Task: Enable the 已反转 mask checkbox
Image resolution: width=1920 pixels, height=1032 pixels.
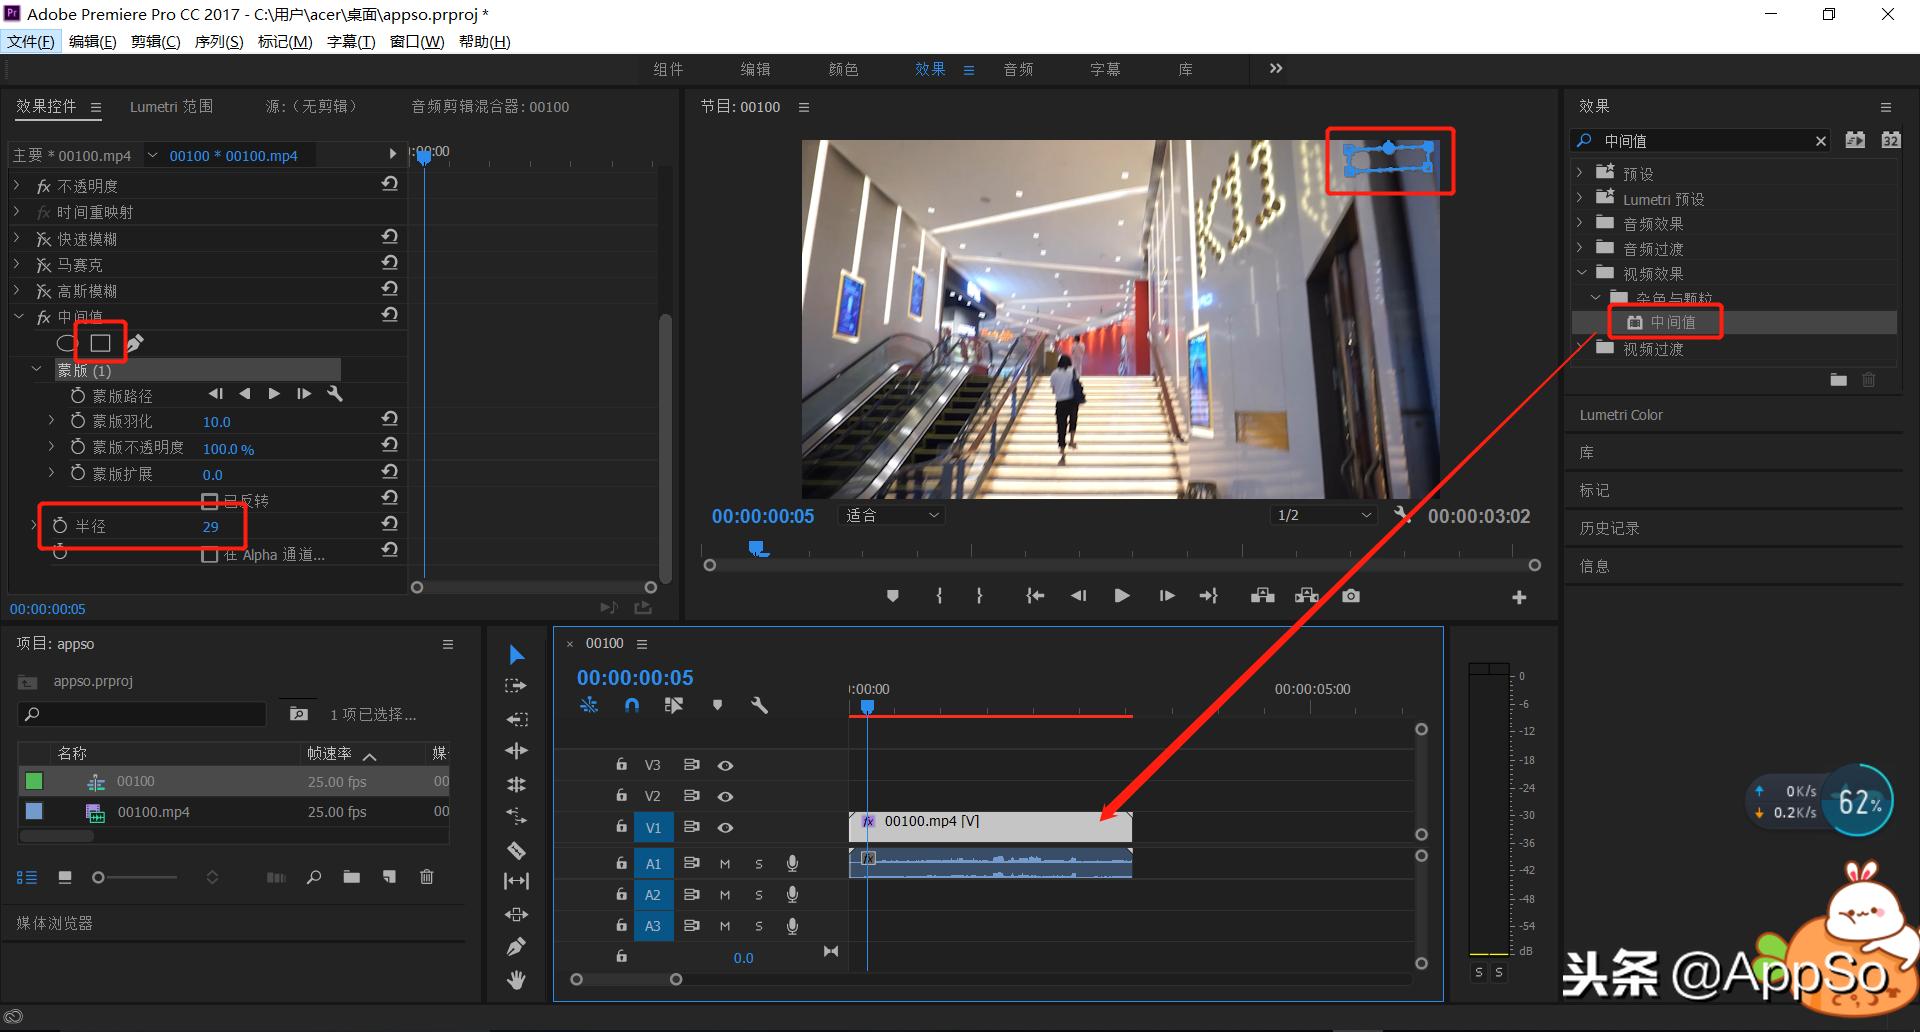Action: pyautogui.click(x=210, y=501)
